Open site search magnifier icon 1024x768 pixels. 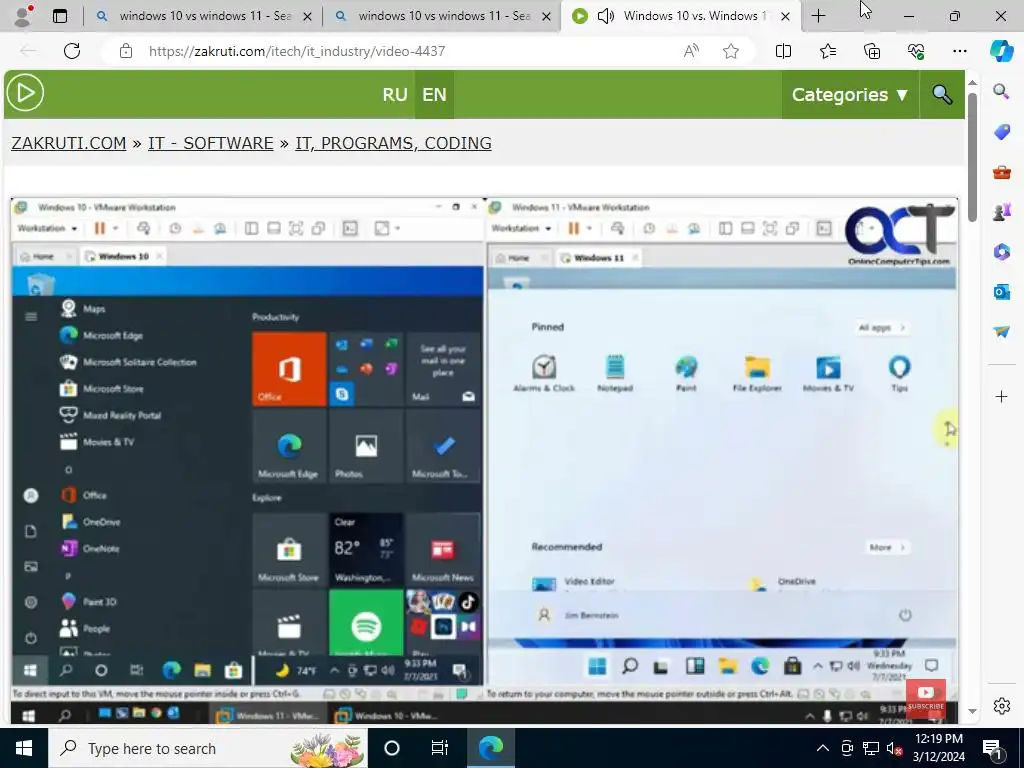pyautogui.click(x=942, y=95)
